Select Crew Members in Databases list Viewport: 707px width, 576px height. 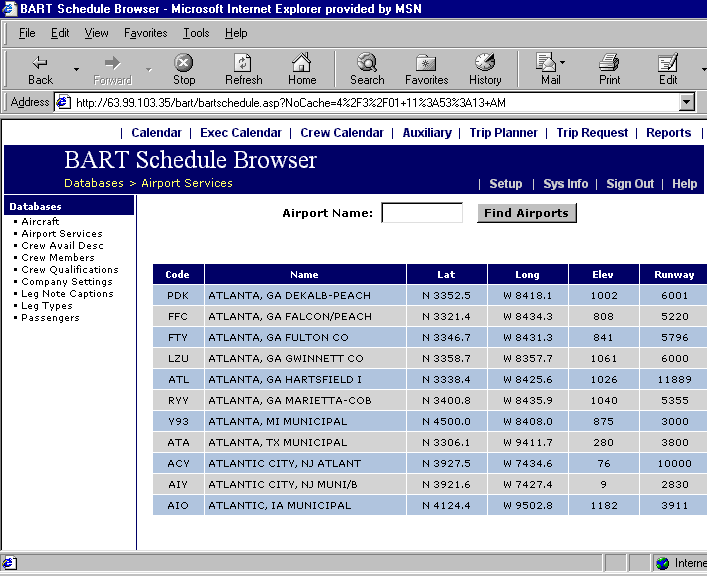(x=58, y=258)
